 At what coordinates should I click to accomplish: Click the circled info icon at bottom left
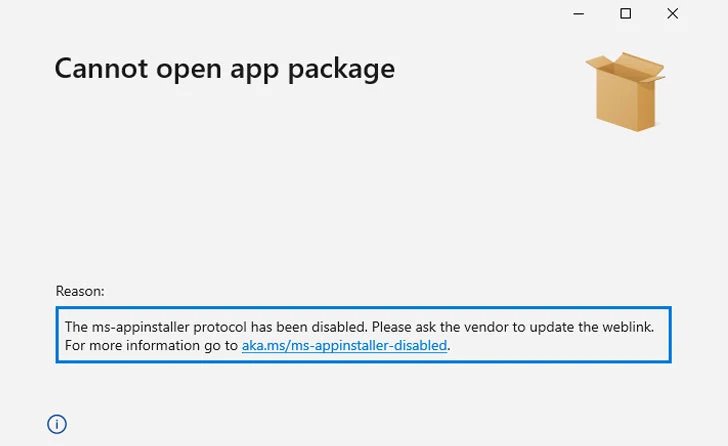[57, 424]
